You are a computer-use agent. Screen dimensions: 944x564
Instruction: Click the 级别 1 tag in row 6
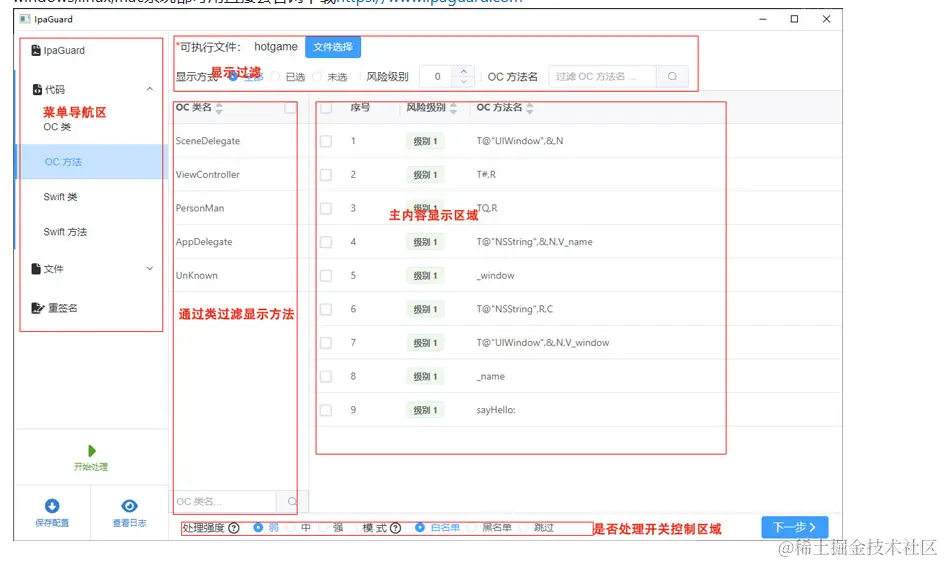(x=425, y=309)
